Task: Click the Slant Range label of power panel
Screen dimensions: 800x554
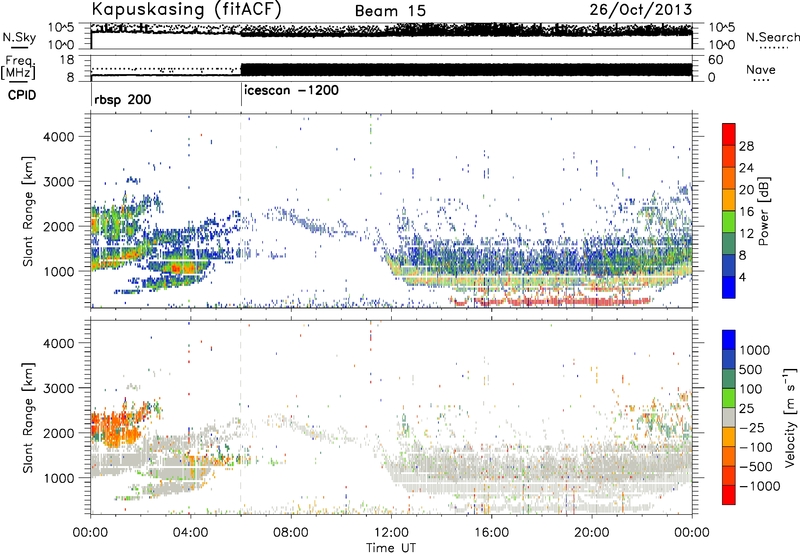Action: [x=28, y=211]
